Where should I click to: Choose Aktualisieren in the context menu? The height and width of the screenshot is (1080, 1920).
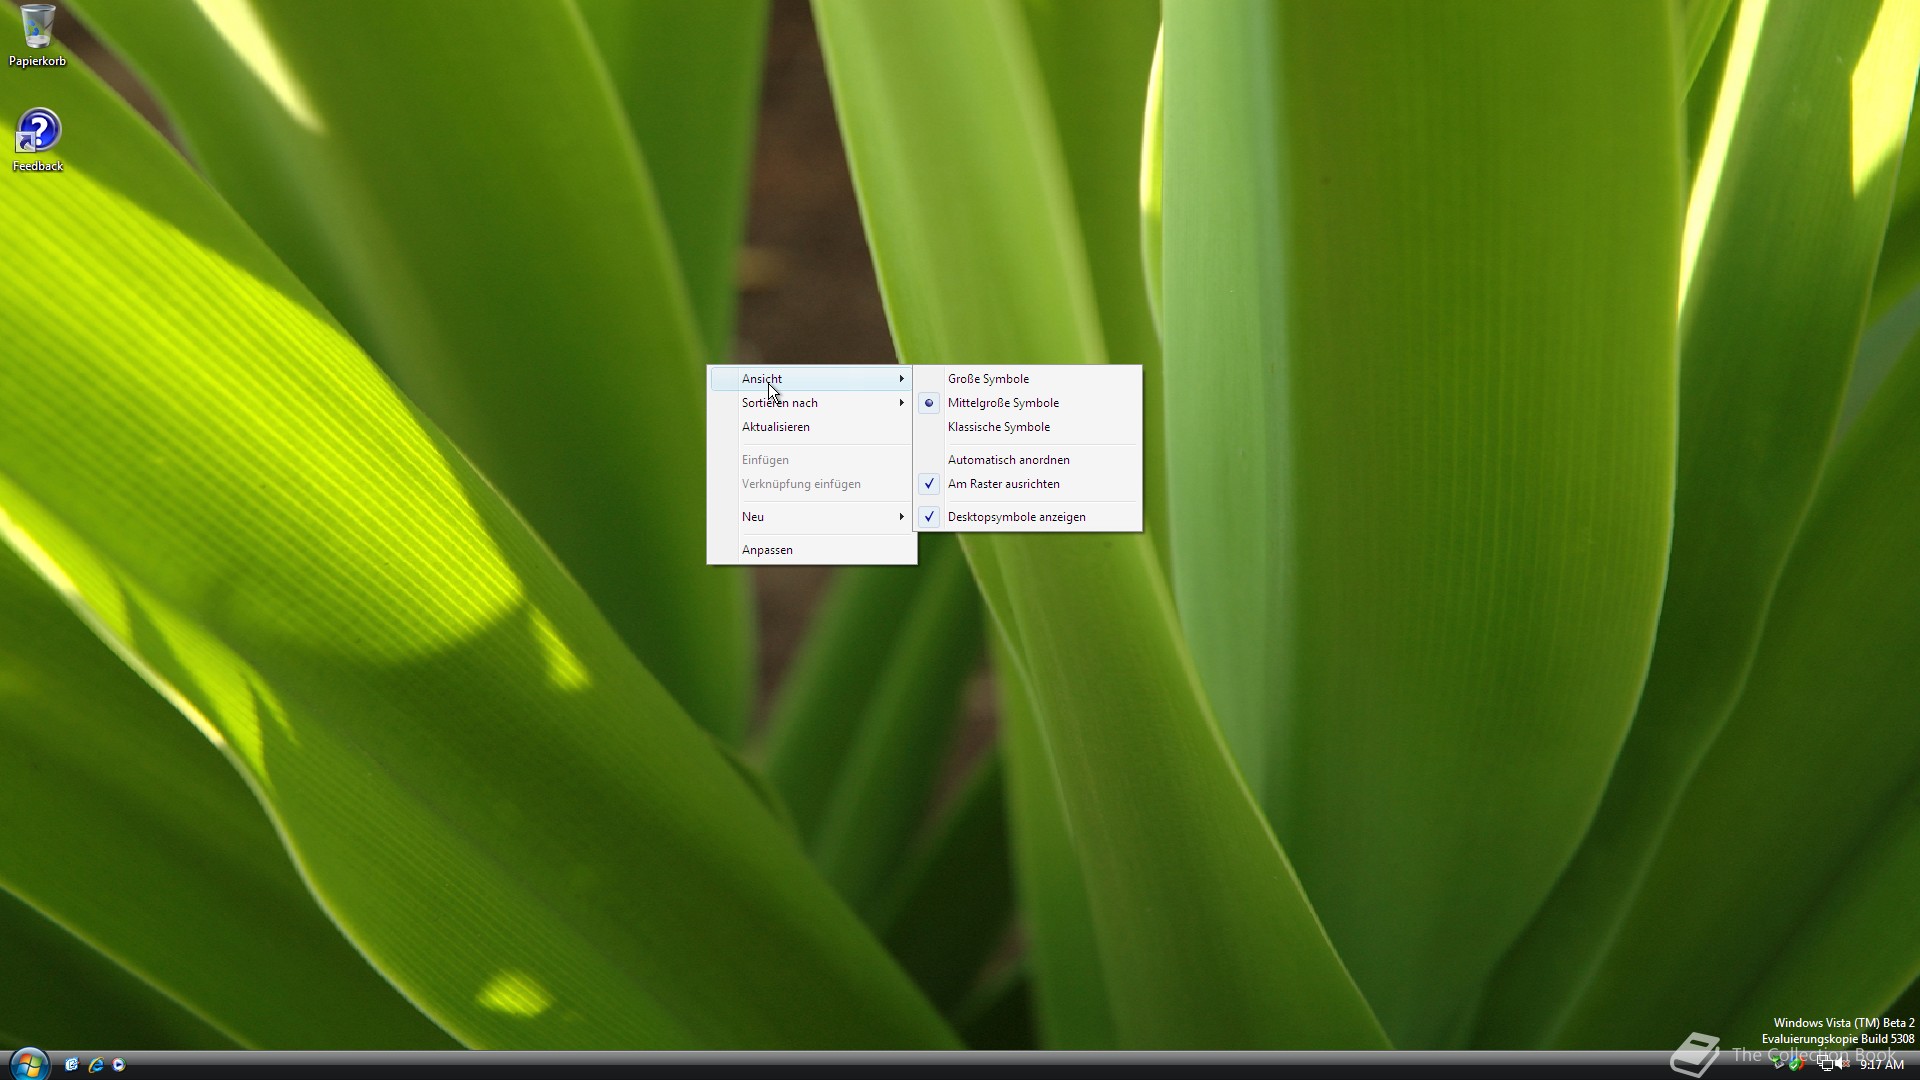click(x=811, y=427)
